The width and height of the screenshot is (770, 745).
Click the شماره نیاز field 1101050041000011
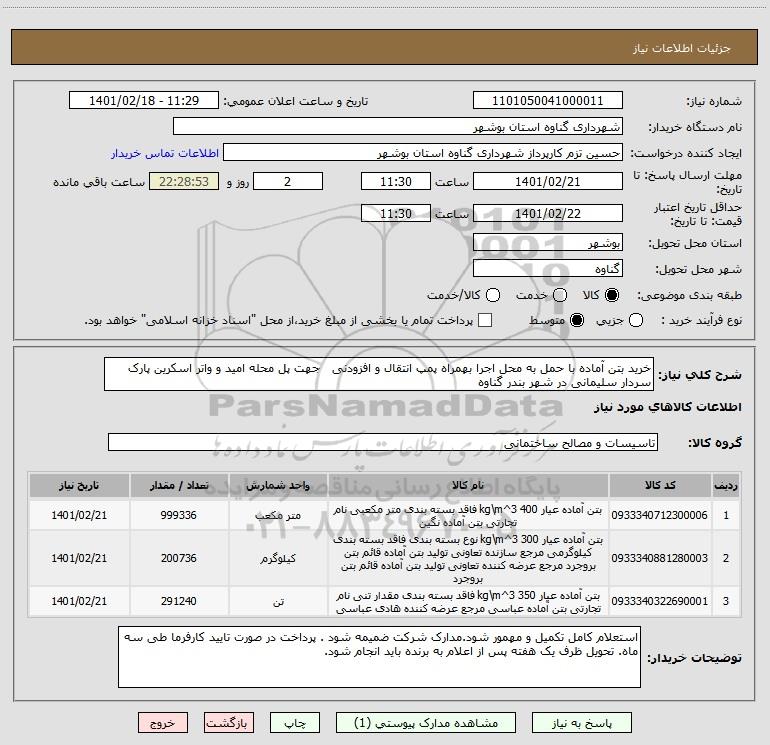[x=548, y=100]
